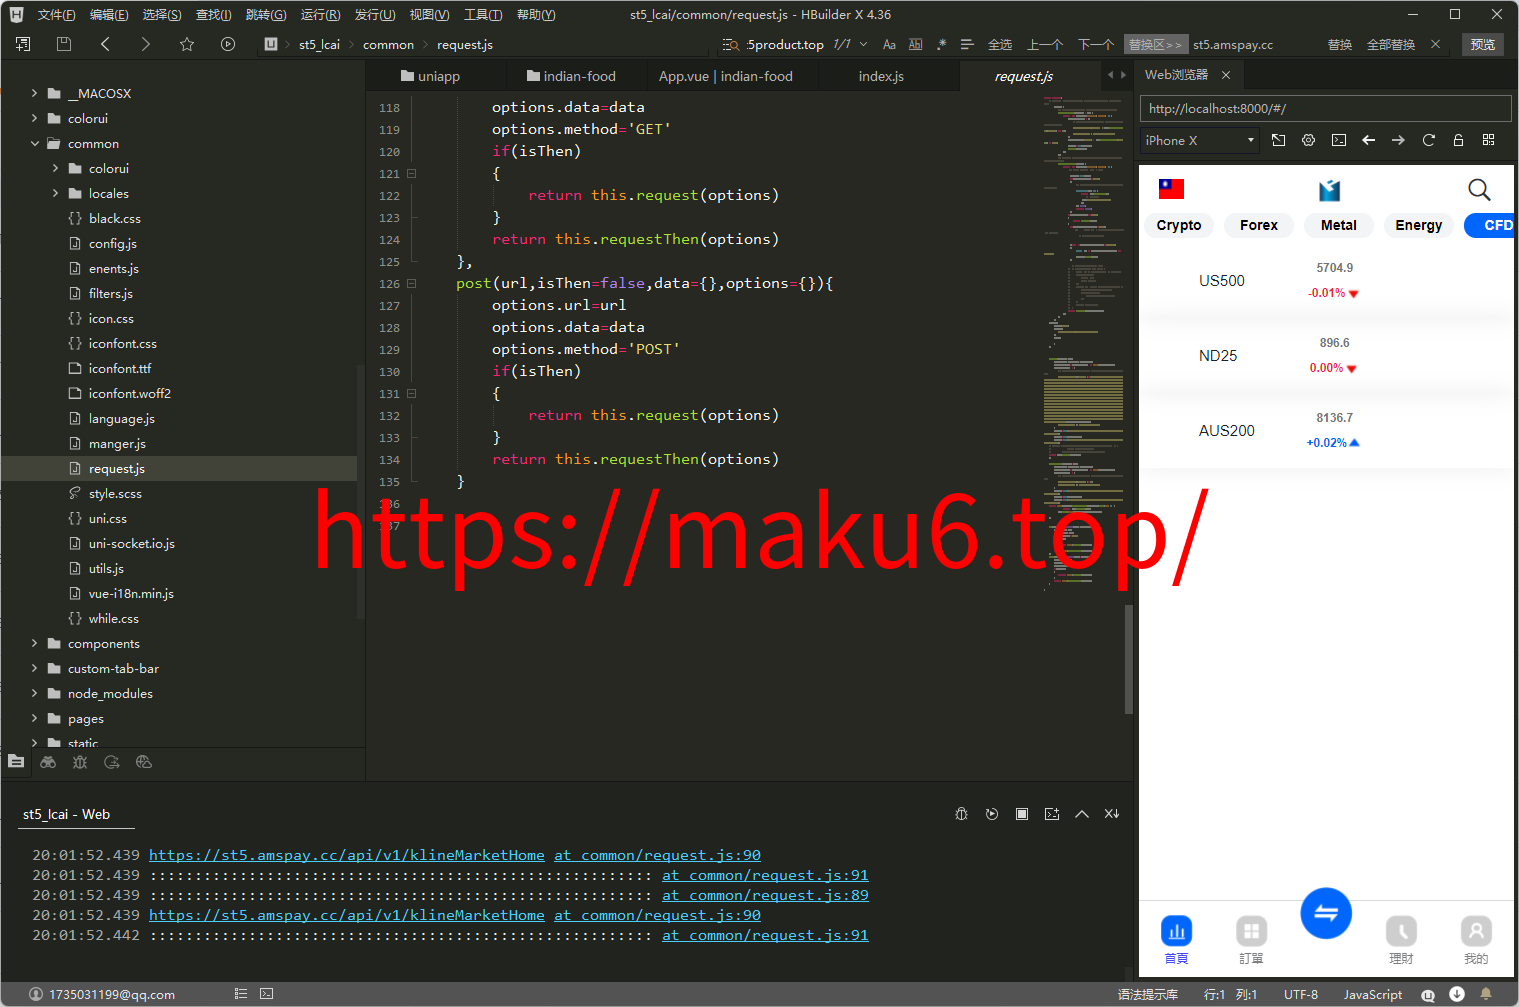Open the 运行(R) menu
The width and height of the screenshot is (1519, 1007).
[320, 14]
